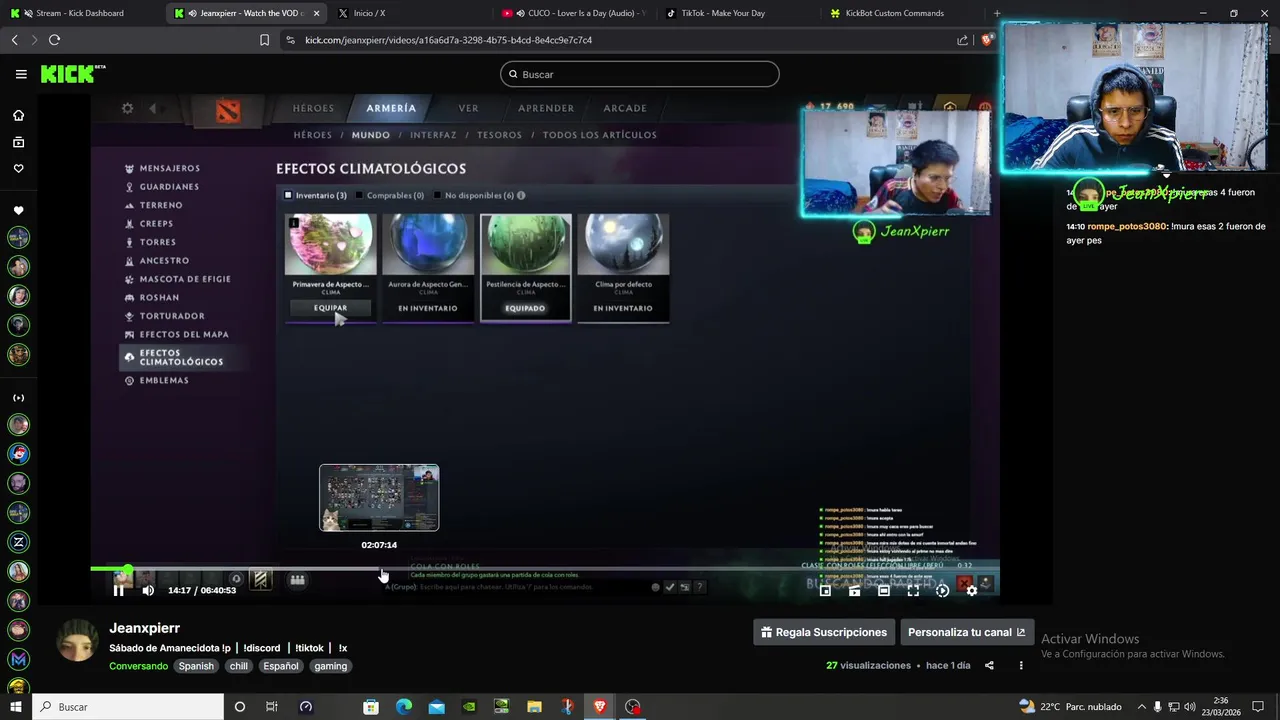Click ARMERÍA tab in the Dota video
The height and width of the screenshot is (720, 1280).
[391, 108]
